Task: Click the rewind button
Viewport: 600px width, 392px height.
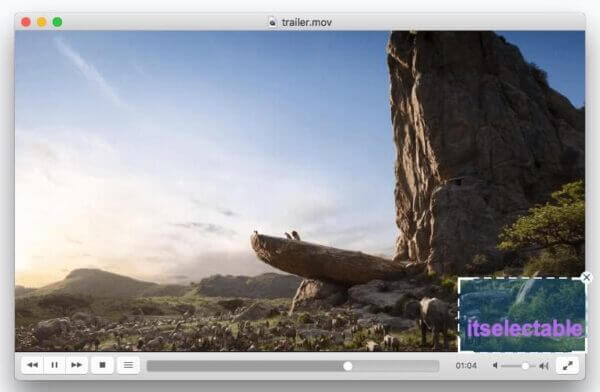Action: click(x=33, y=365)
